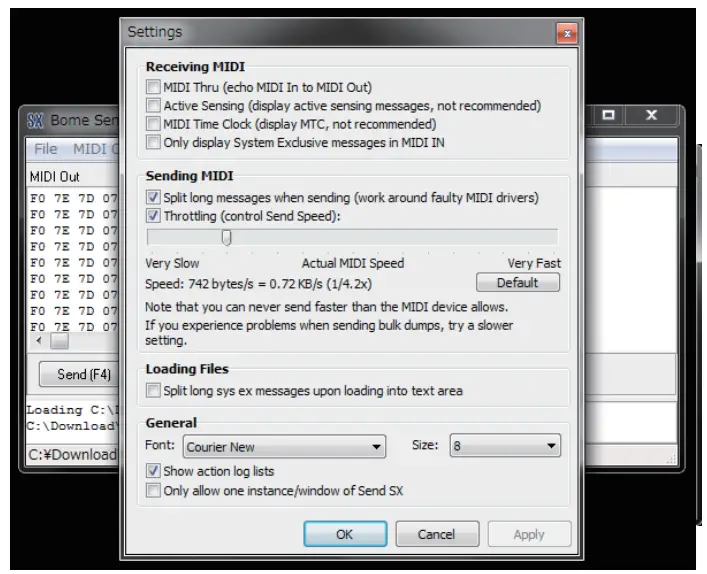Click Cancel in Settings dialog
The image size is (707, 574).
click(x=437, y=534)
